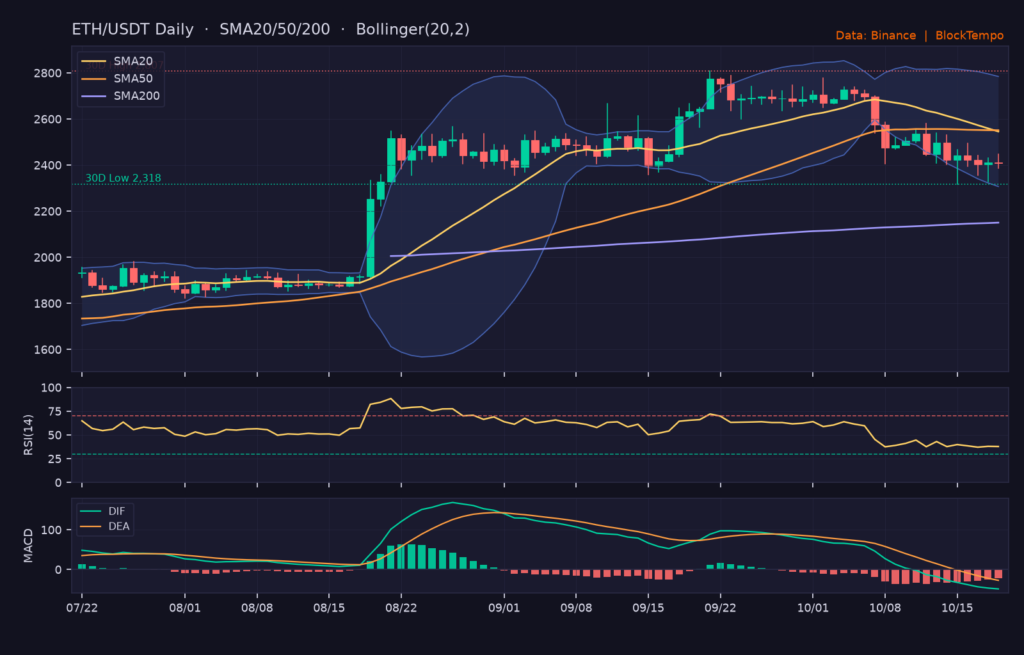Viewport: 1024px width, 655px height.
Task: Click the 2400 price axis label
Action: 48,165
